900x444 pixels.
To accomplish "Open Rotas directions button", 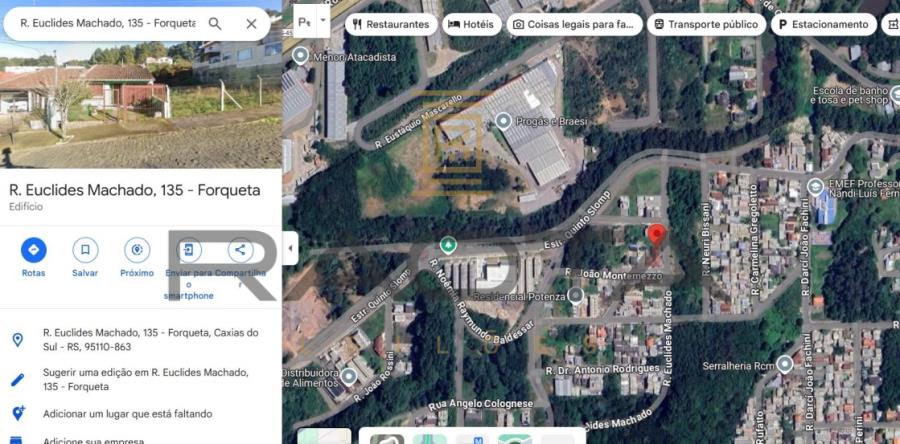I will pos(33,250).
